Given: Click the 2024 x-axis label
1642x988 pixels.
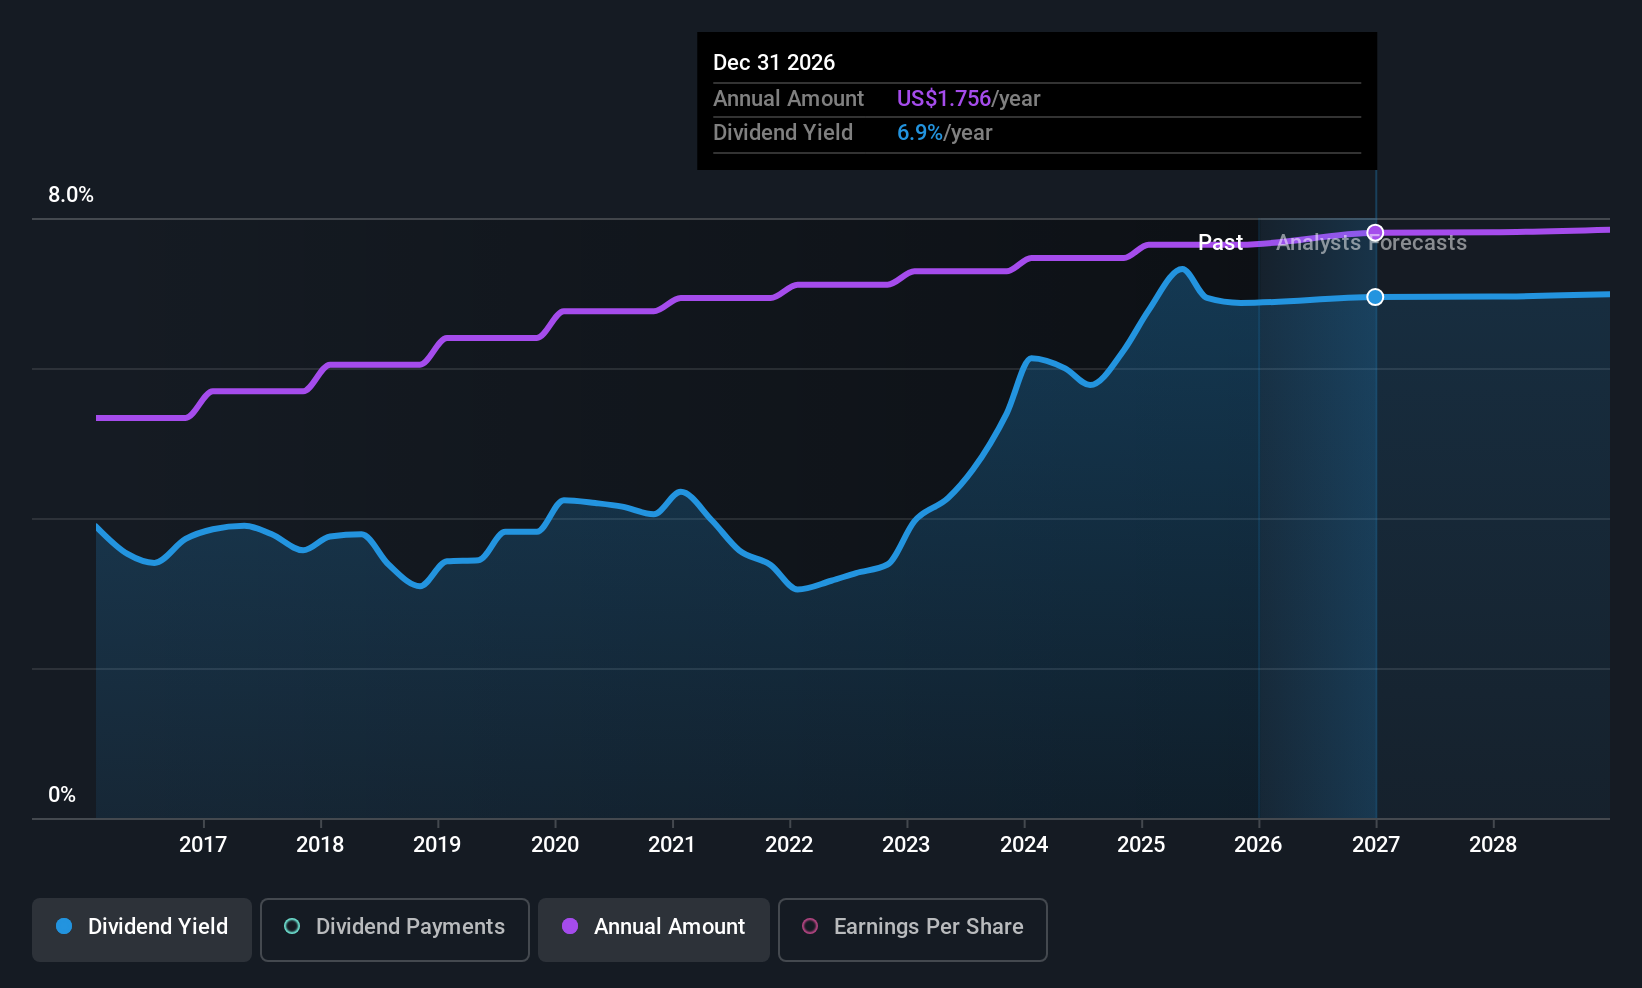Looking at the screenshot, I should click(x=1024, y=844).
